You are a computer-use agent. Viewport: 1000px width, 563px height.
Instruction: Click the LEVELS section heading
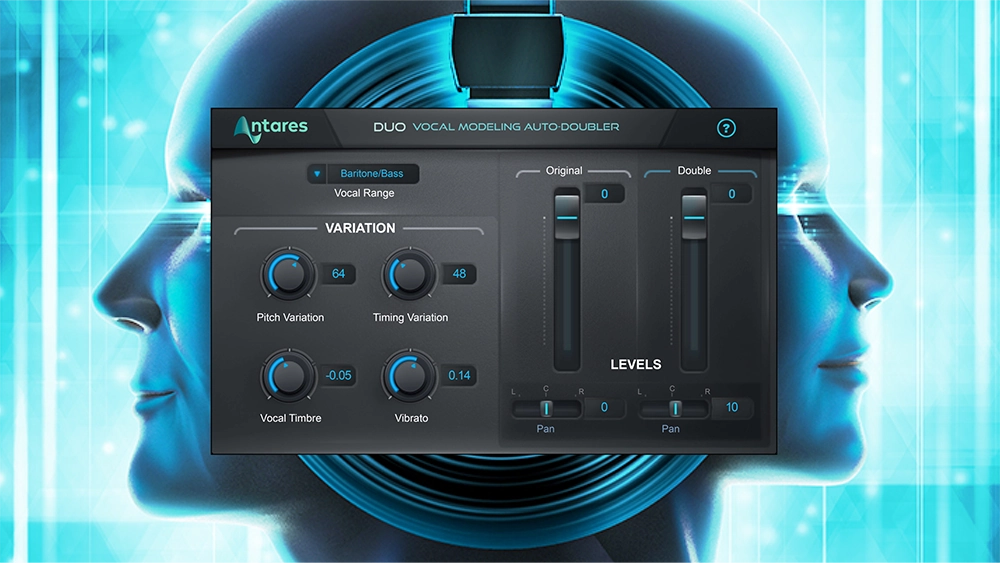(x=636, y=365)
